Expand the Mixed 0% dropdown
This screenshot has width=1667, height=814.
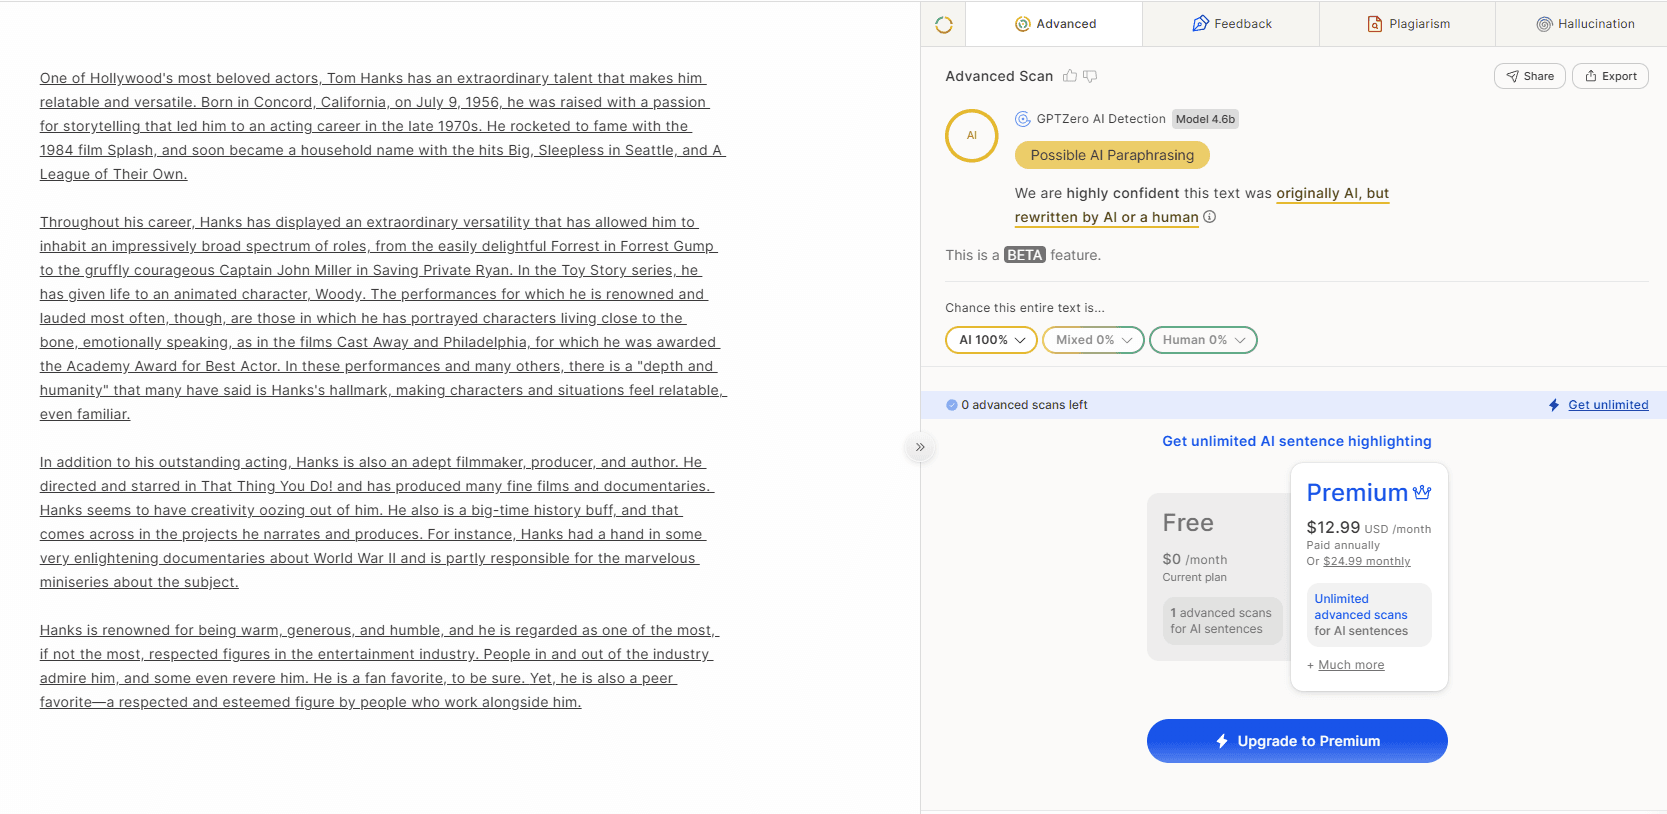(1093, 340)
